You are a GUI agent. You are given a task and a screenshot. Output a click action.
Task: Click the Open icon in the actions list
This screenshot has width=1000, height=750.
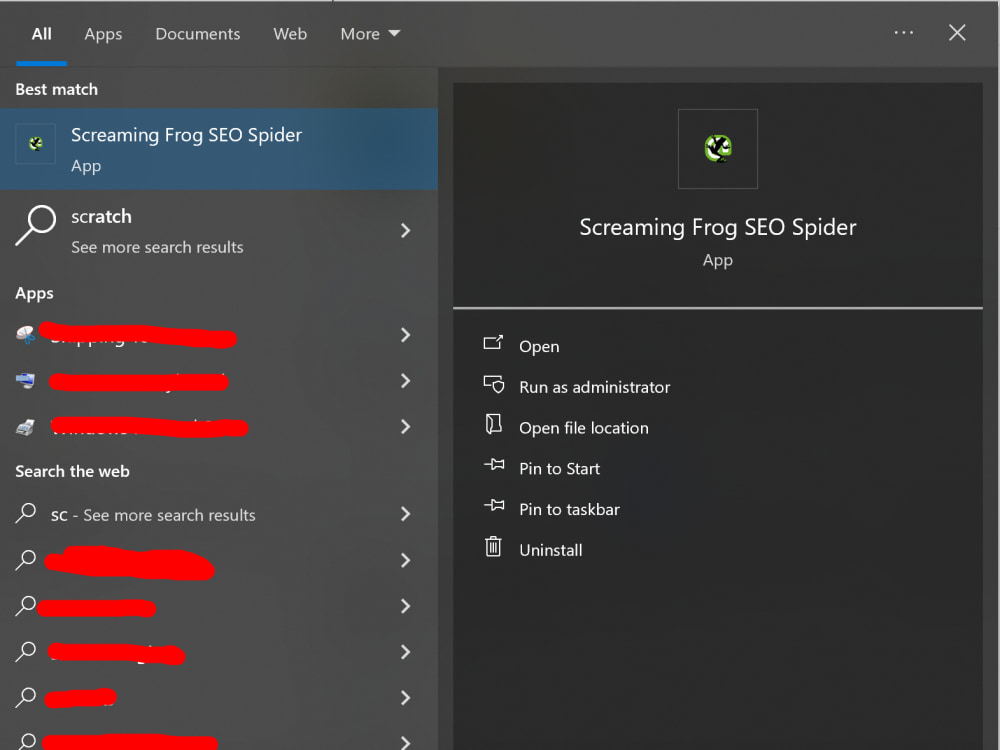click(493, 343)
